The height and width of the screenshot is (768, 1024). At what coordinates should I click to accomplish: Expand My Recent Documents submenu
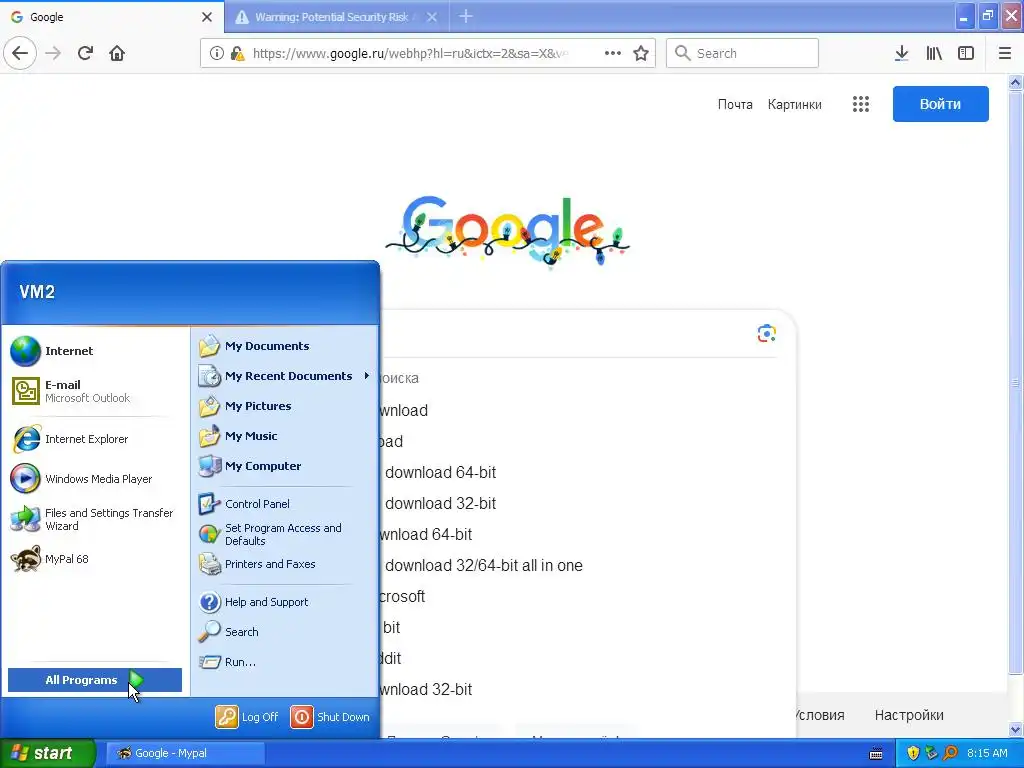coord(285,376)
